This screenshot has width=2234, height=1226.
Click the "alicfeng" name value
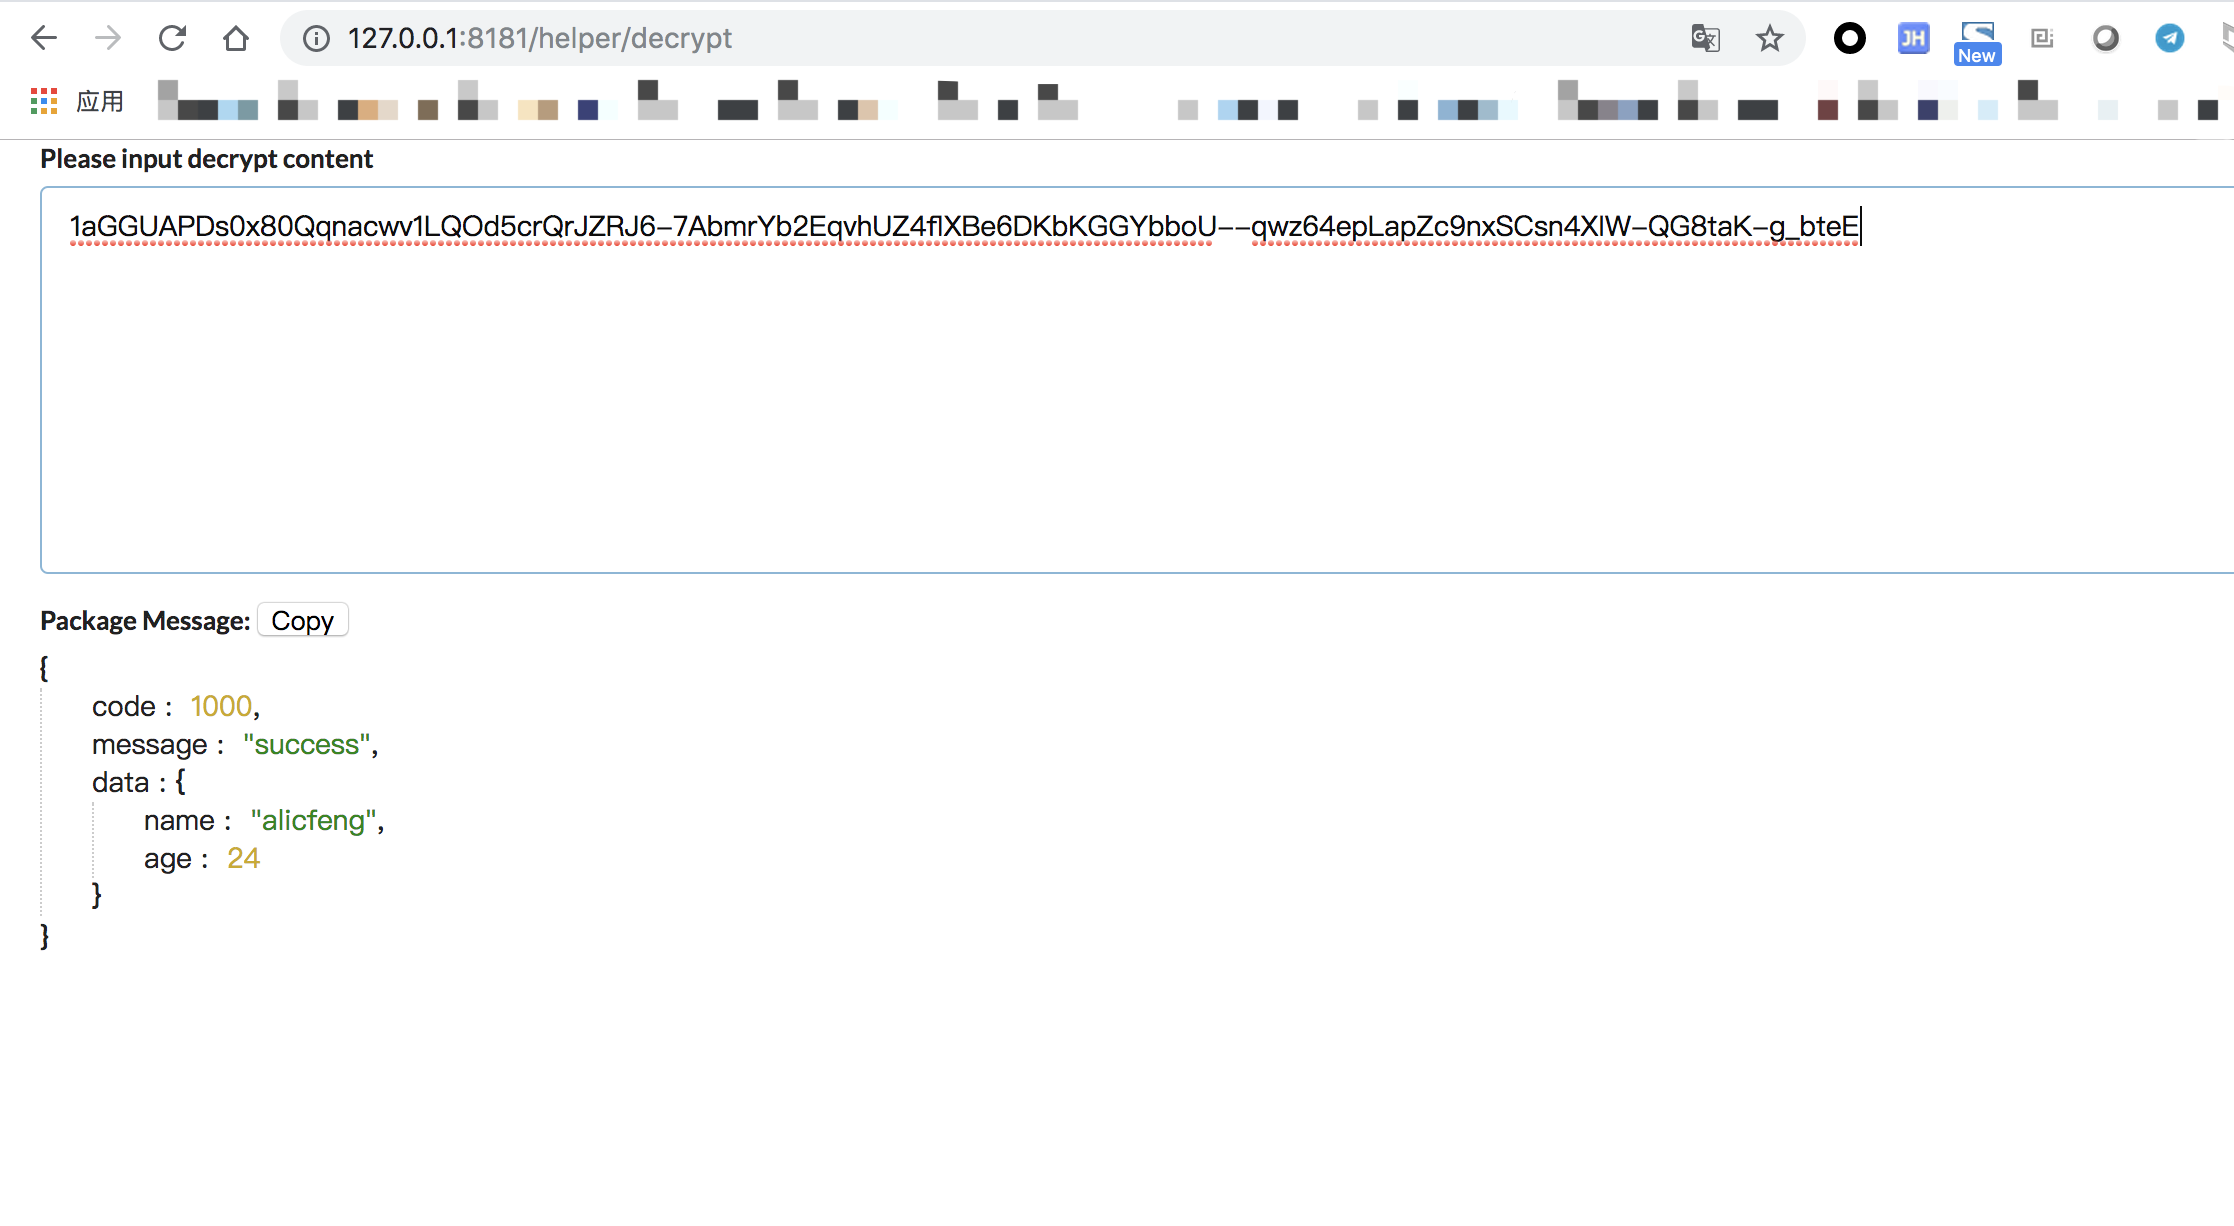click(313, 820)
